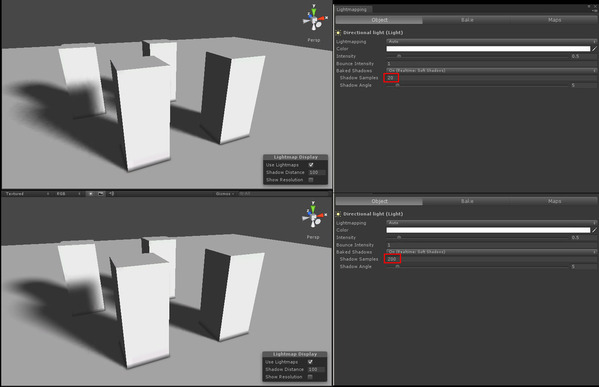Click Shadow Distance field in top scene view
599x387 pixels.
(x=317, y=172)
